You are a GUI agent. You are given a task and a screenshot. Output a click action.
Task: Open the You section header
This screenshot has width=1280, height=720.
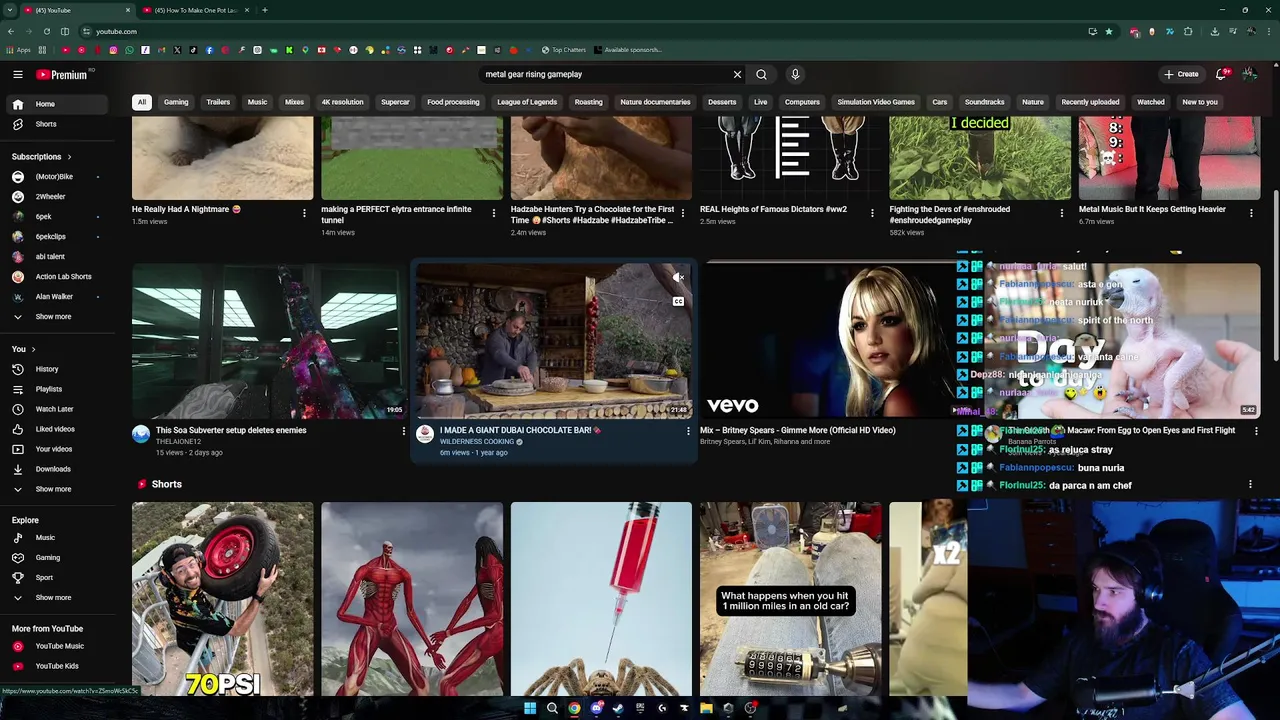[23, 349]
